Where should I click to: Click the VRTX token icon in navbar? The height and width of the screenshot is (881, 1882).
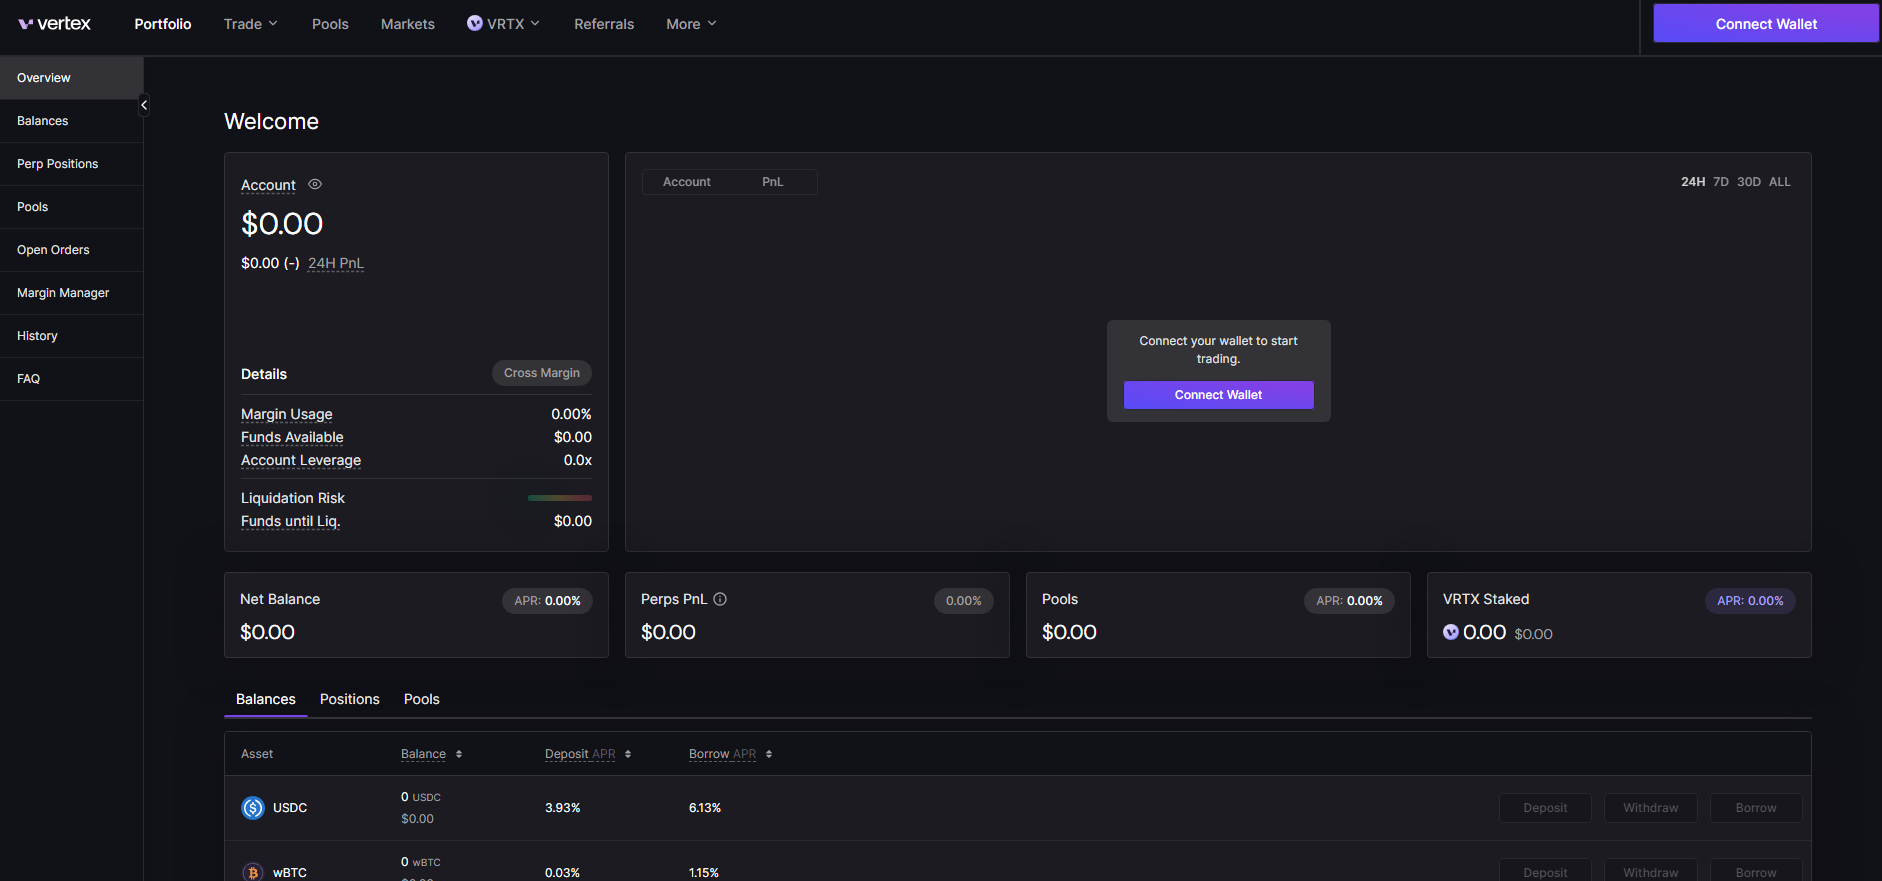[x=475, y=23]
